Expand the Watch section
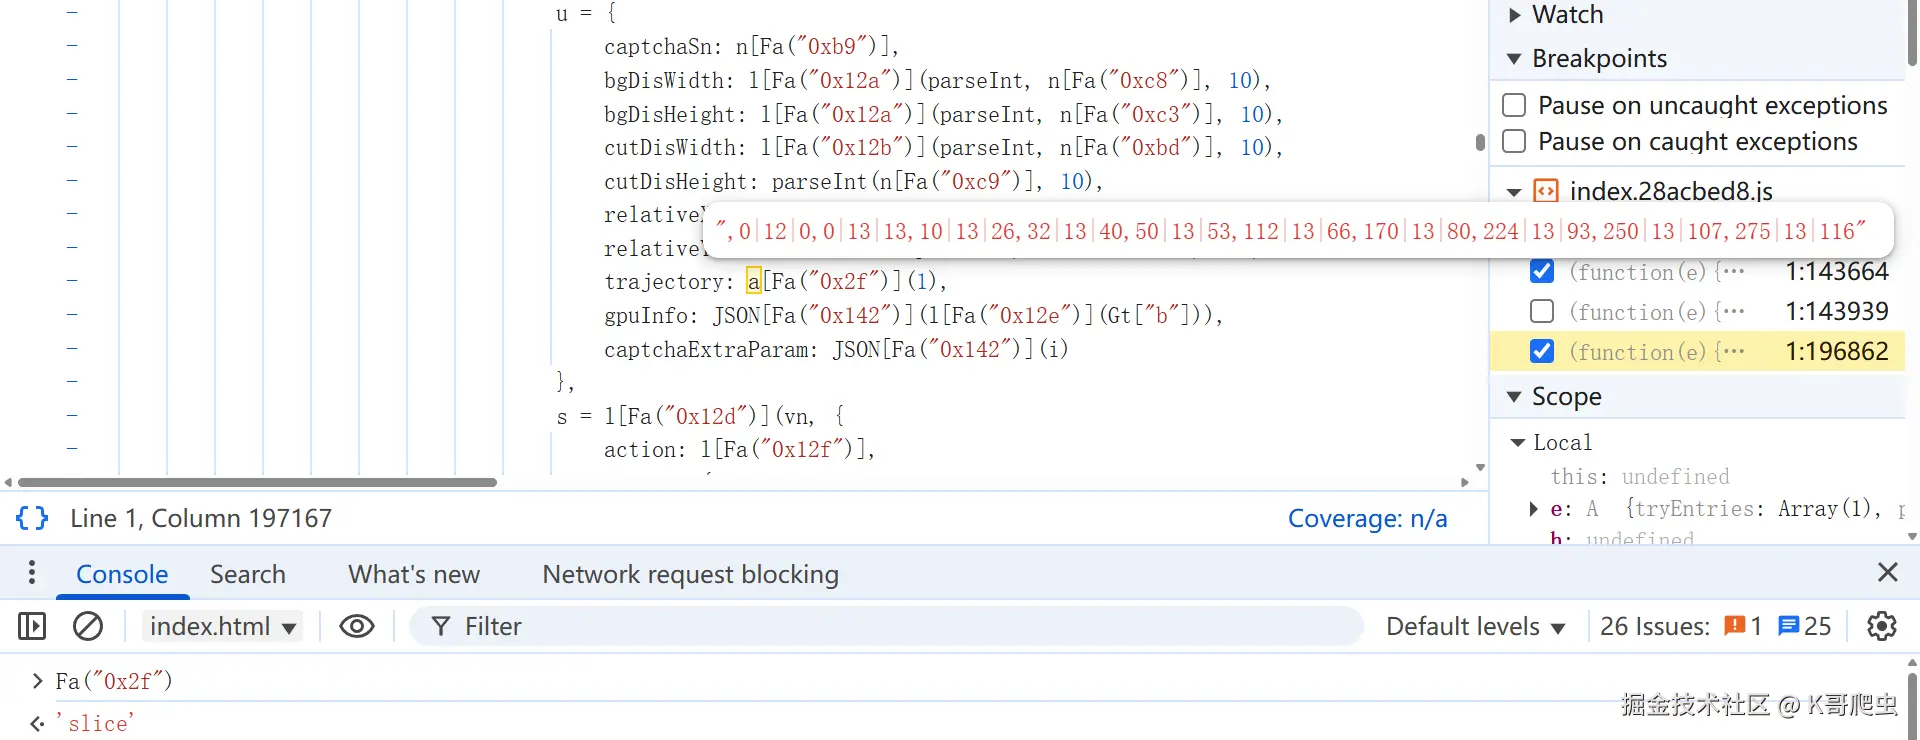The width and height of the screenshot is (1920, 740). pyautogui.click(x=1515, y=15)
